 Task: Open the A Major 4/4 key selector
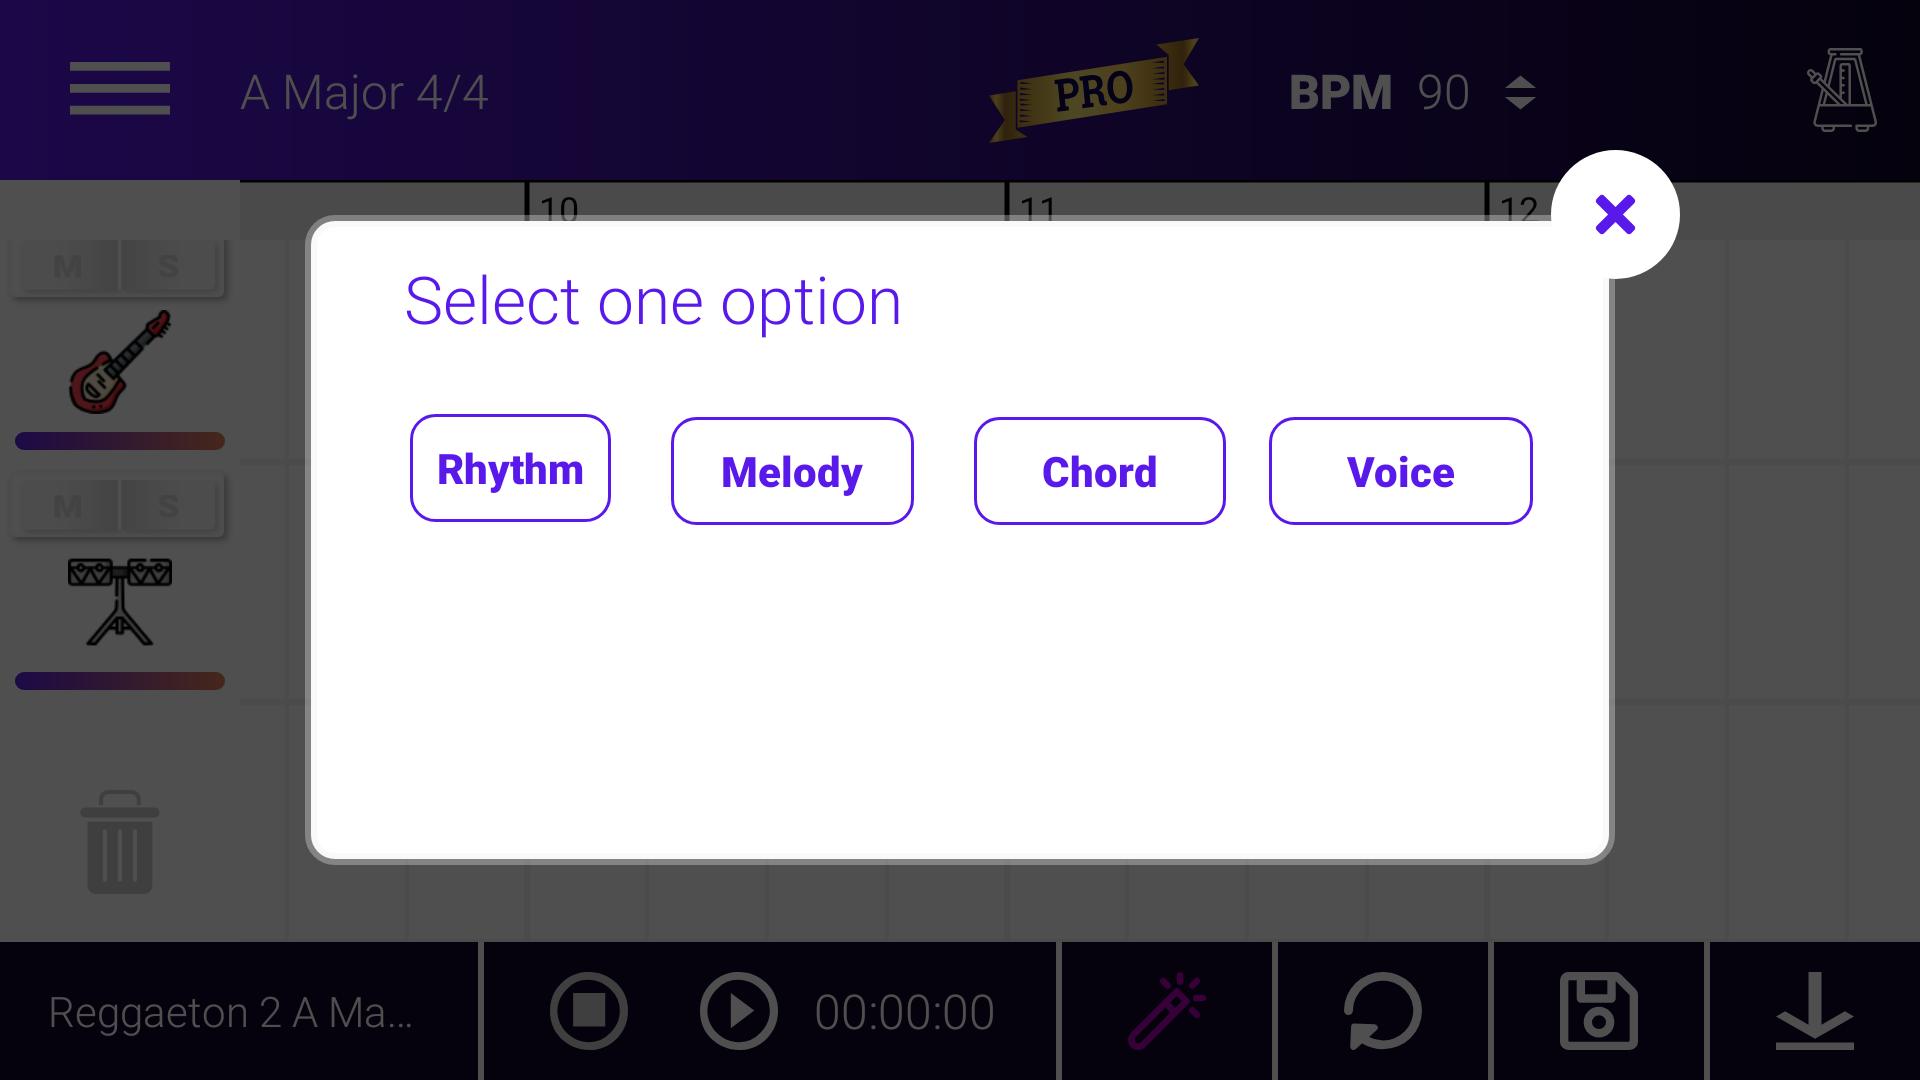tap(364, 93)
